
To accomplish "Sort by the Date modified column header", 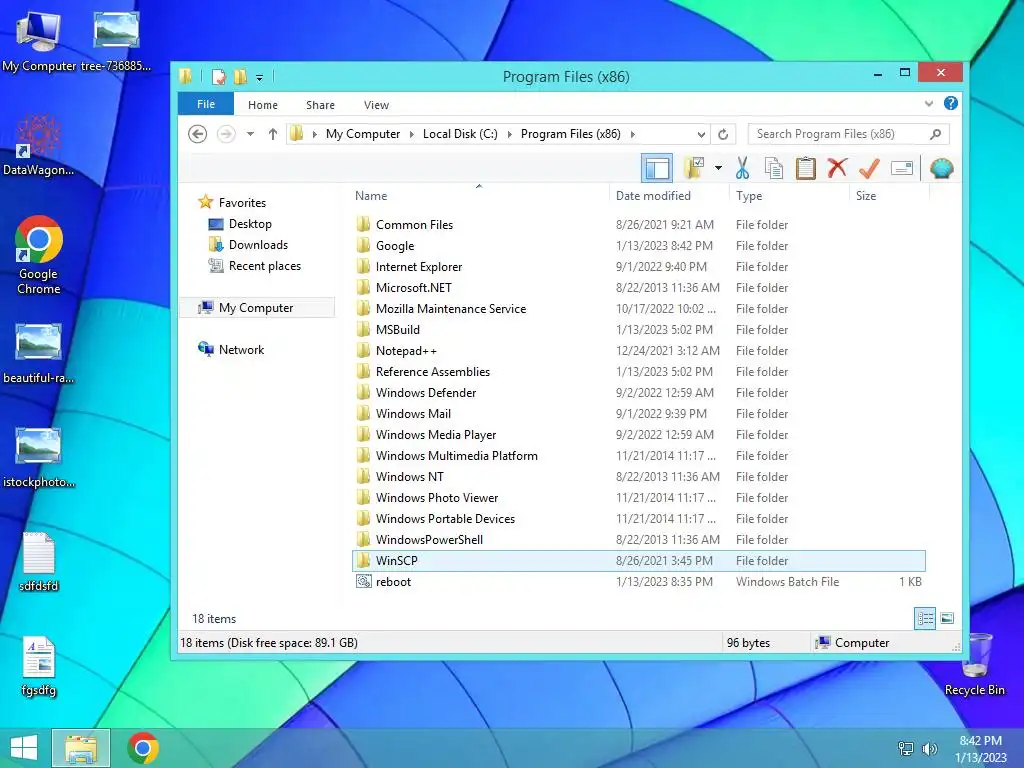I will (x=653, y=196).
